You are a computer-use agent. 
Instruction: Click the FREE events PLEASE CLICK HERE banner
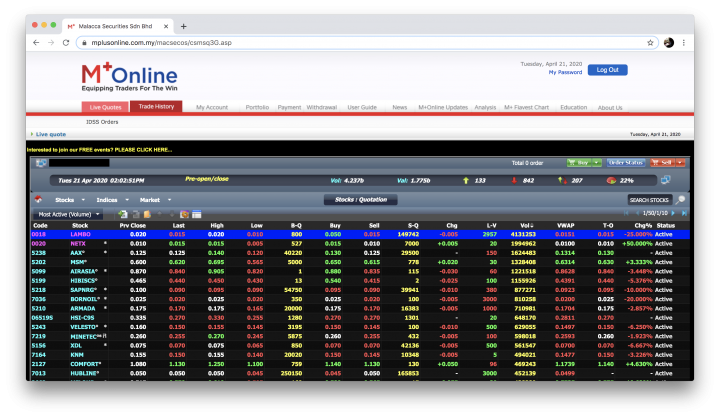(99, 150)
